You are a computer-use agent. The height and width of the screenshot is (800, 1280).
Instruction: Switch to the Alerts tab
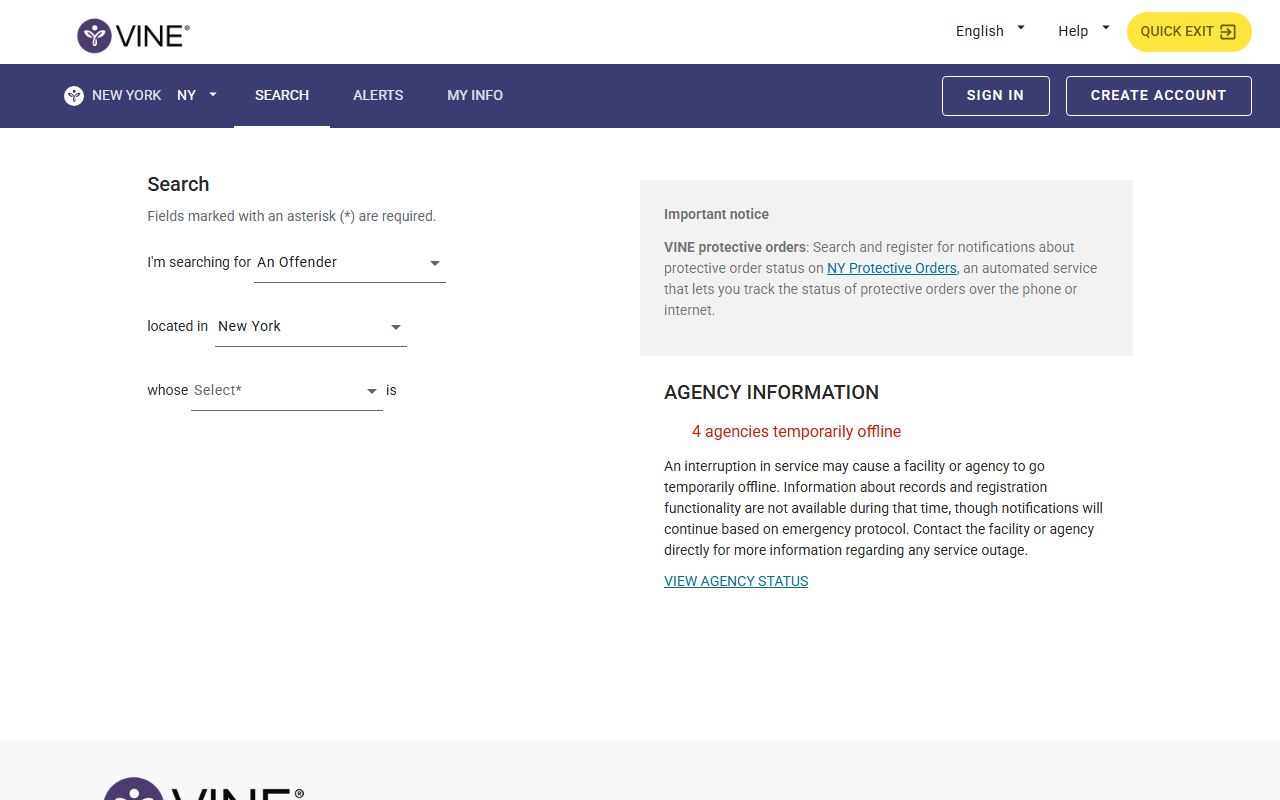point(378,96)
